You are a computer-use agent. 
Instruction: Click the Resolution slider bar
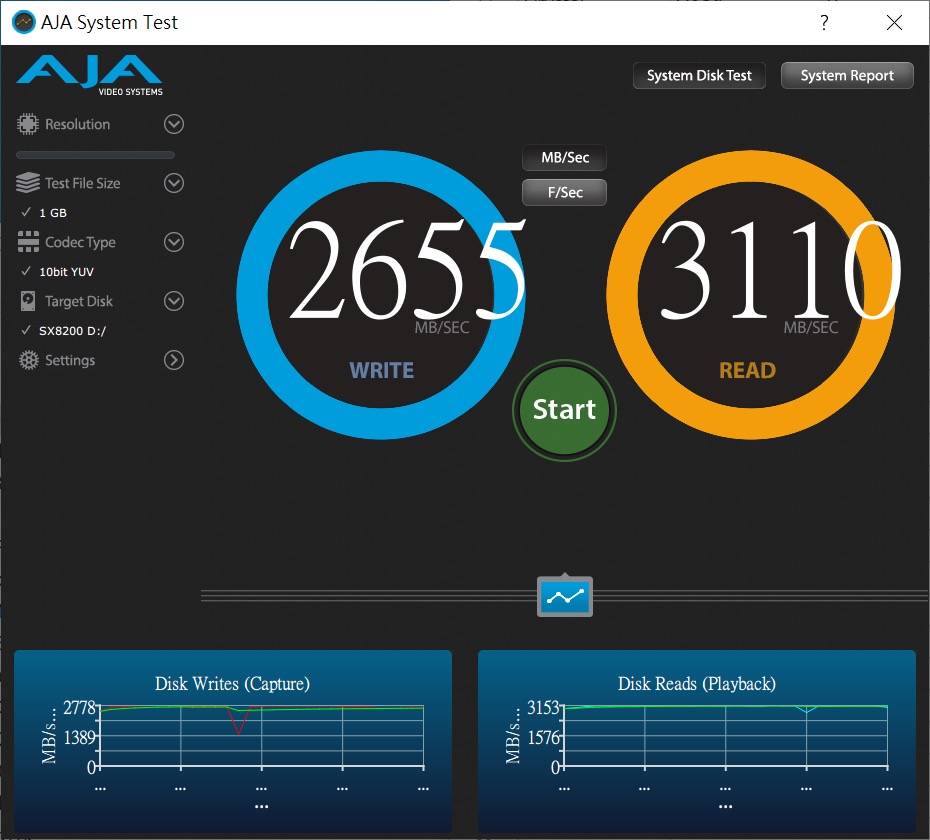pyautogui.click(x=95, y=155)
